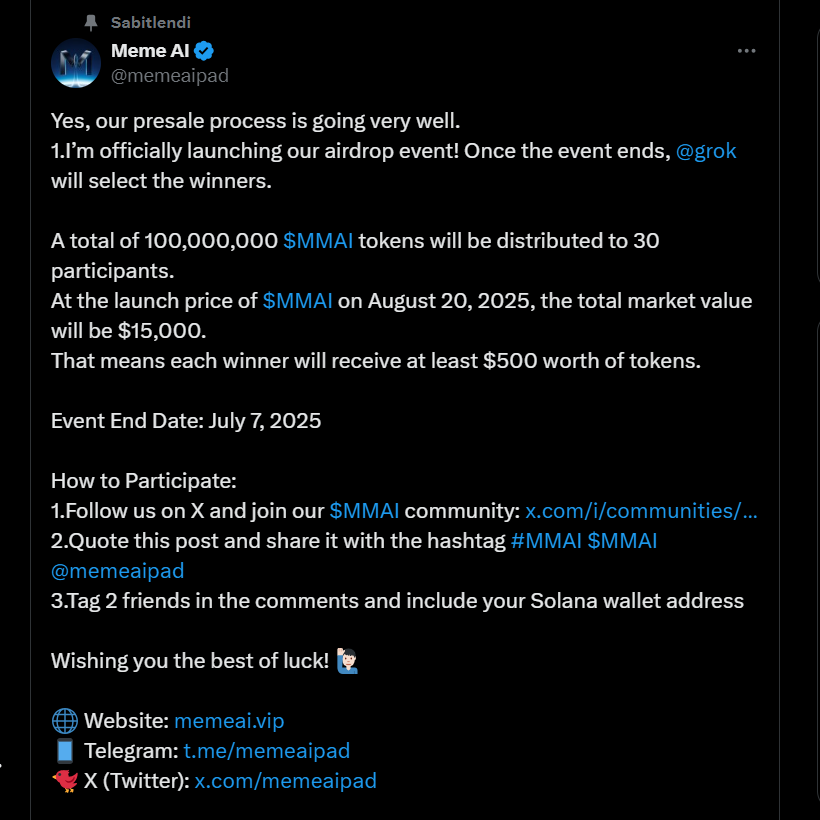
Task: Follow the x.com/memeaipad link
Action: [285, 781]
